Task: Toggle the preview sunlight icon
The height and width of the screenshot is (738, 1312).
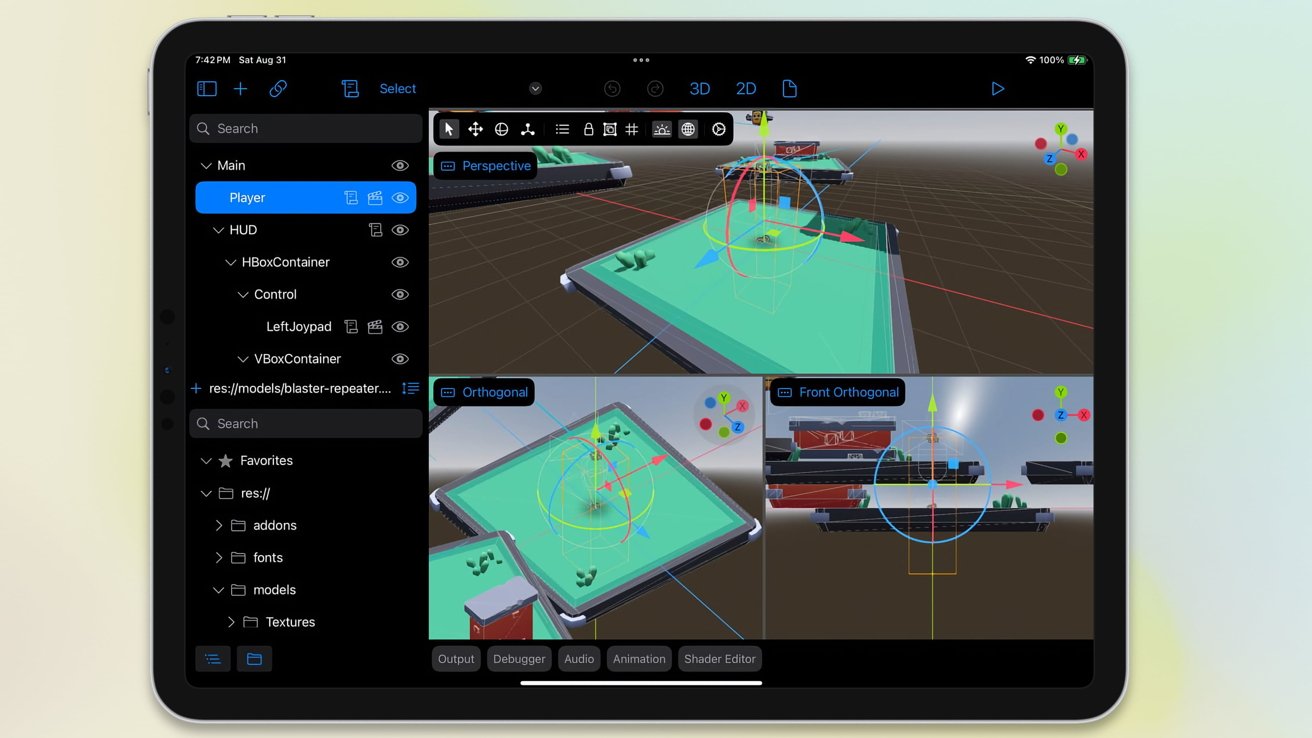Action: pyautogui.click(x=662, y=129)
